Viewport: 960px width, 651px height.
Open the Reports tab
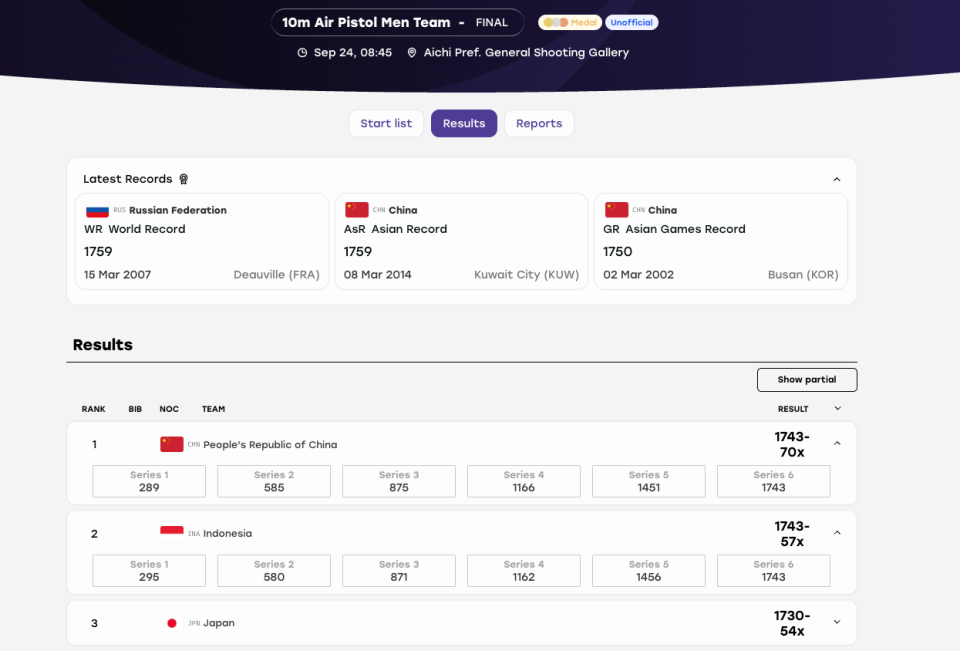[539, 124]
